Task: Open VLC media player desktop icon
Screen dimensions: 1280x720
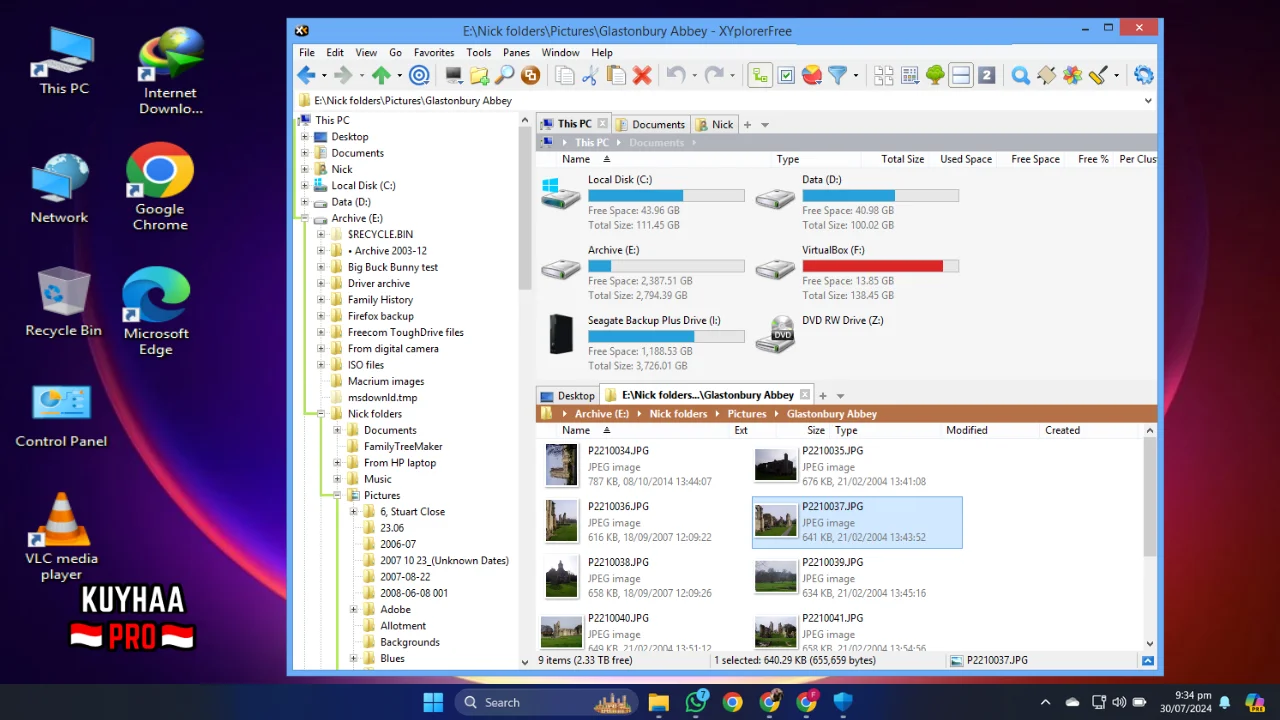Action: [61, 536]
